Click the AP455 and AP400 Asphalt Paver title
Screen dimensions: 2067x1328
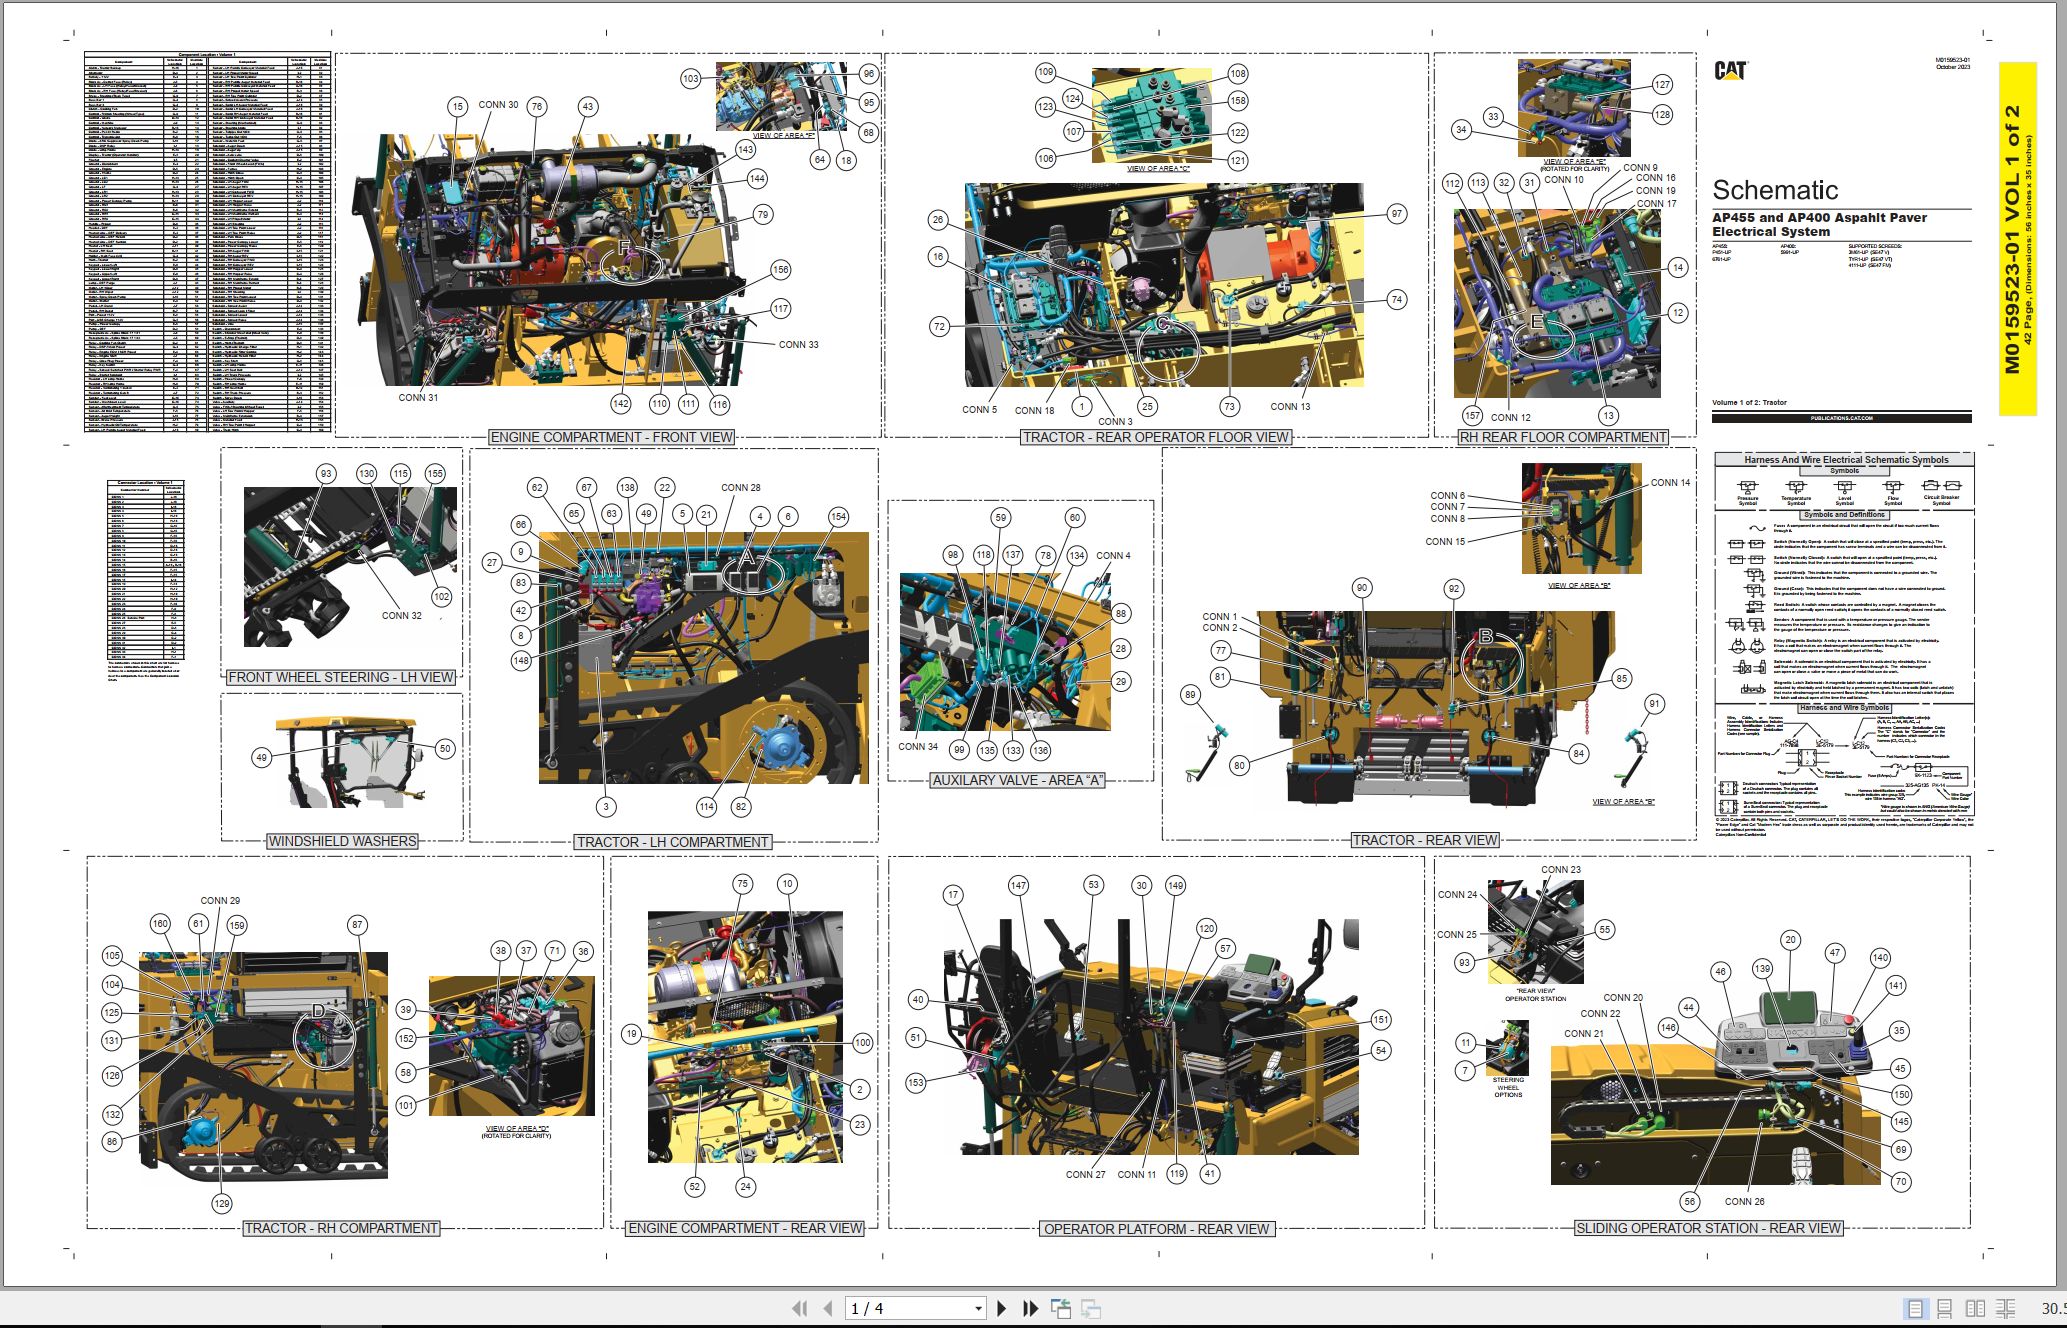tap(1819, 217)
